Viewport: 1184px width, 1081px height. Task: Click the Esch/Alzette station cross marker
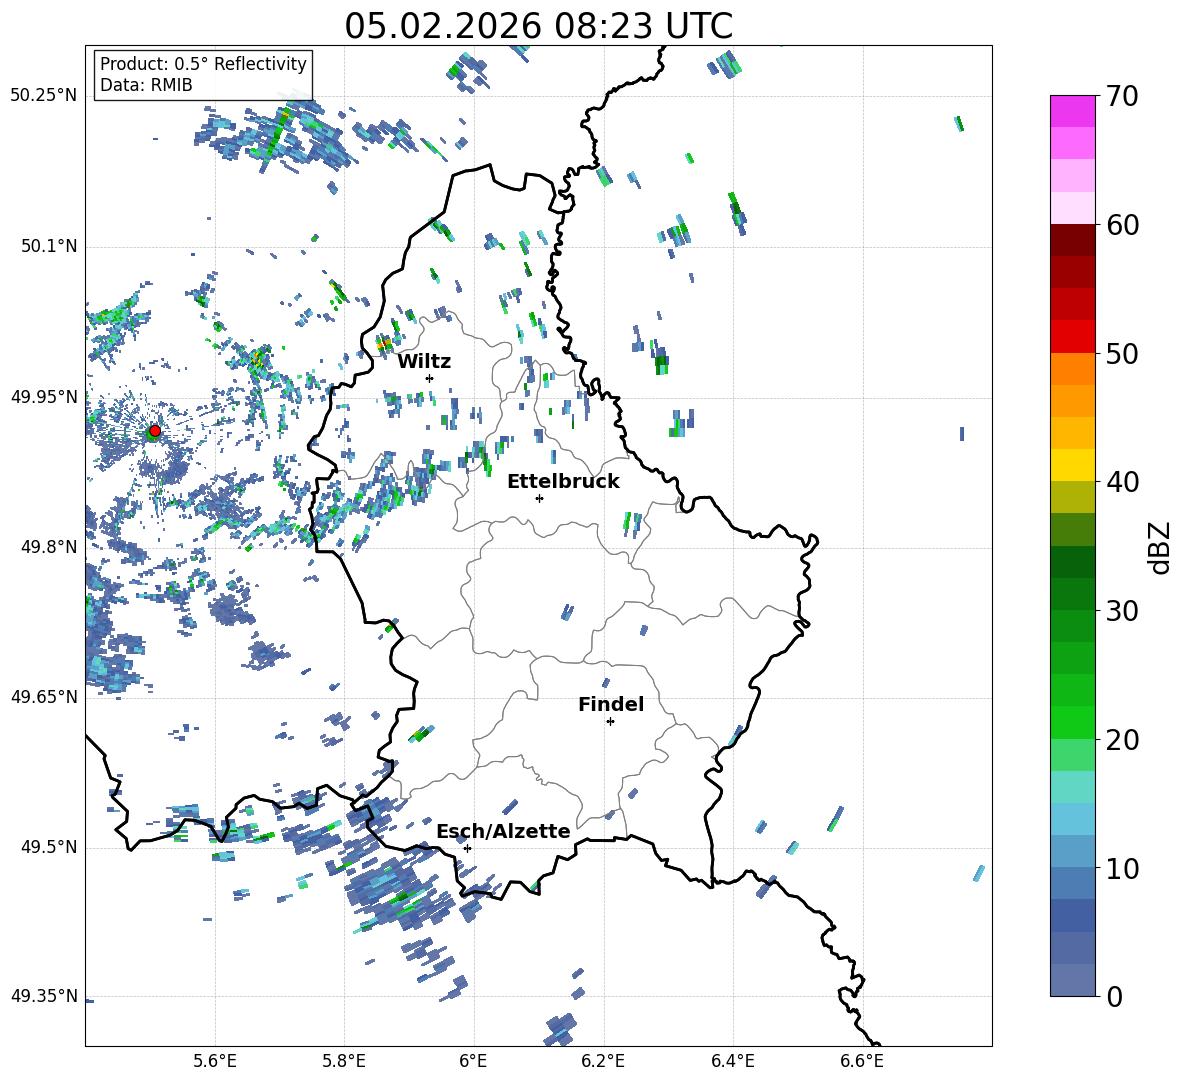(x=467, y=848)
